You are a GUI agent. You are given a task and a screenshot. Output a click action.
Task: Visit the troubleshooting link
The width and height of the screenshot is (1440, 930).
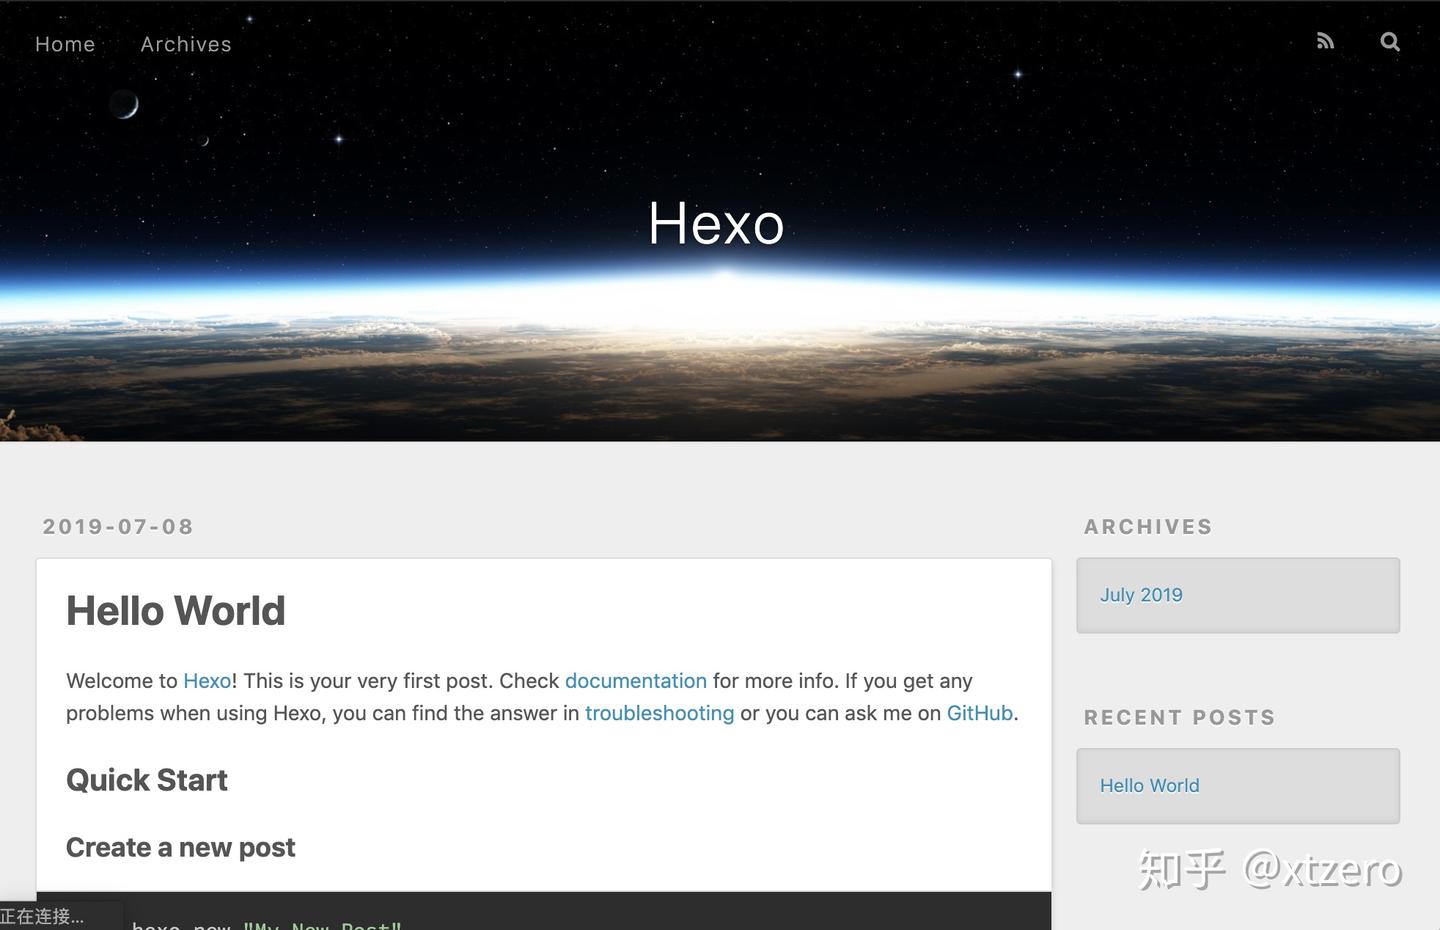click(x=659, y=713)
